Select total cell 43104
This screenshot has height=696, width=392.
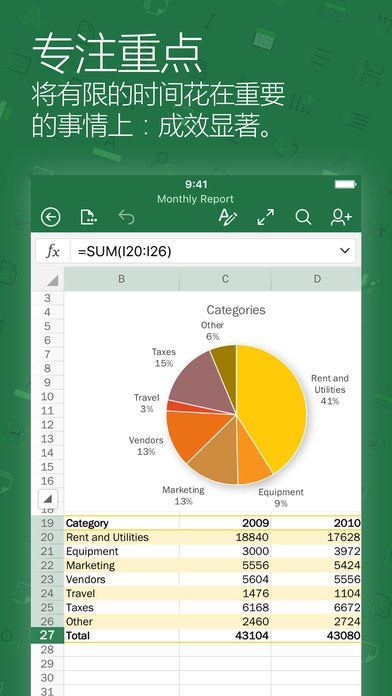225,636
